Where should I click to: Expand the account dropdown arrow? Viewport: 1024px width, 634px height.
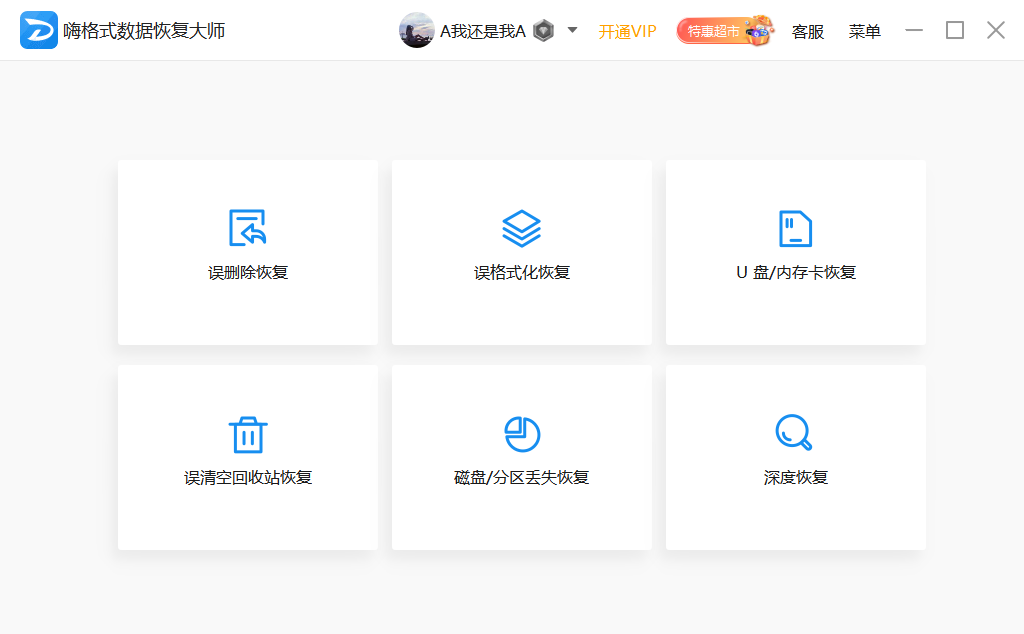(x=573, y=30)
